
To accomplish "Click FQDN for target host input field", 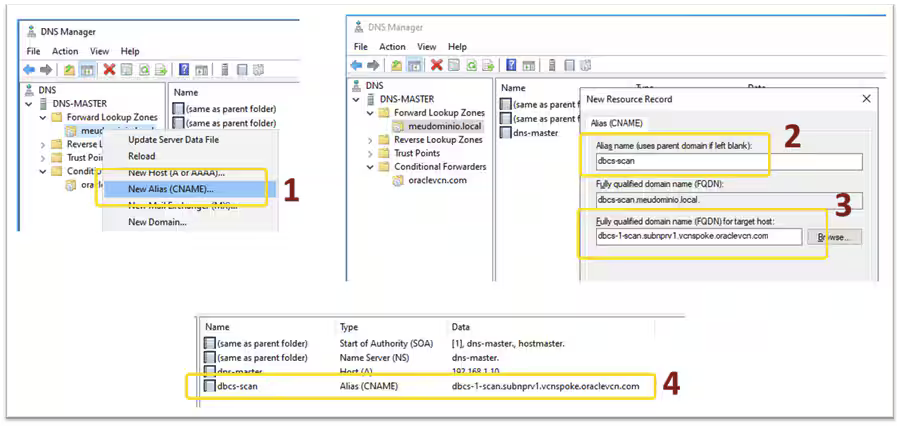I will click(x=698, y=236).
